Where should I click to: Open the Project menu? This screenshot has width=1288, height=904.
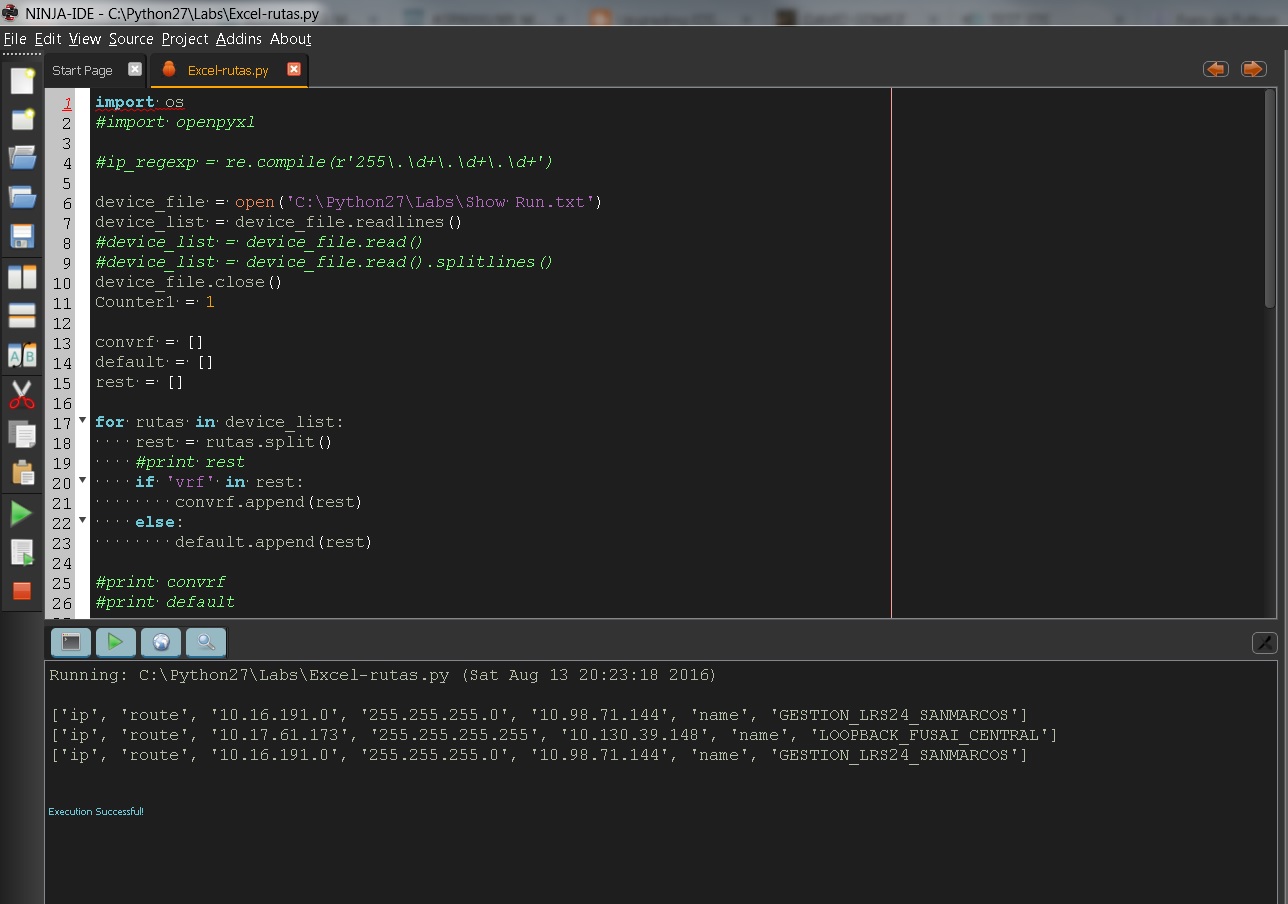tap(185, 39)
